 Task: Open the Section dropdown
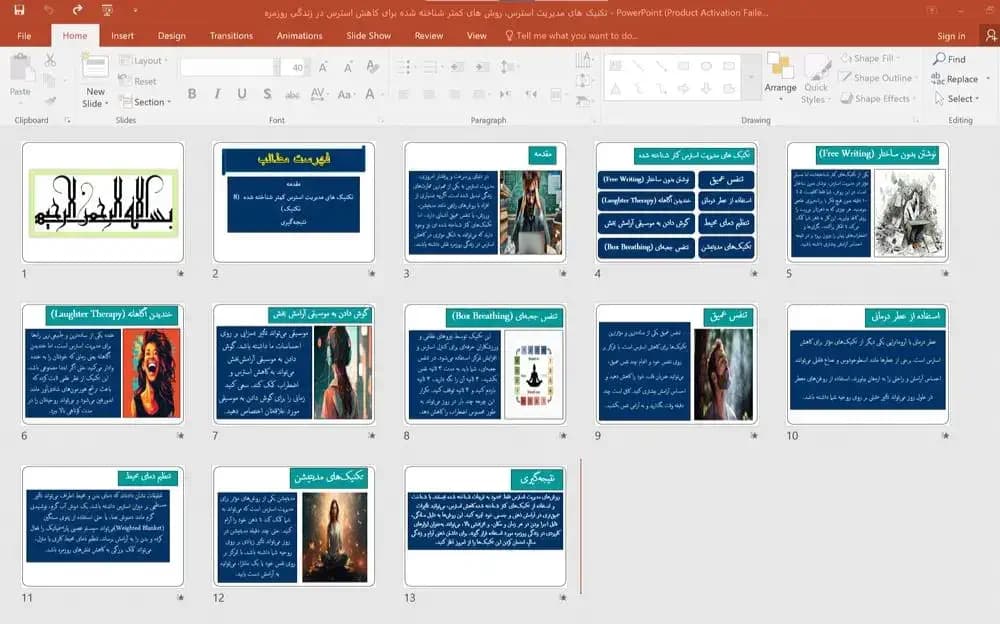[145, 101]
